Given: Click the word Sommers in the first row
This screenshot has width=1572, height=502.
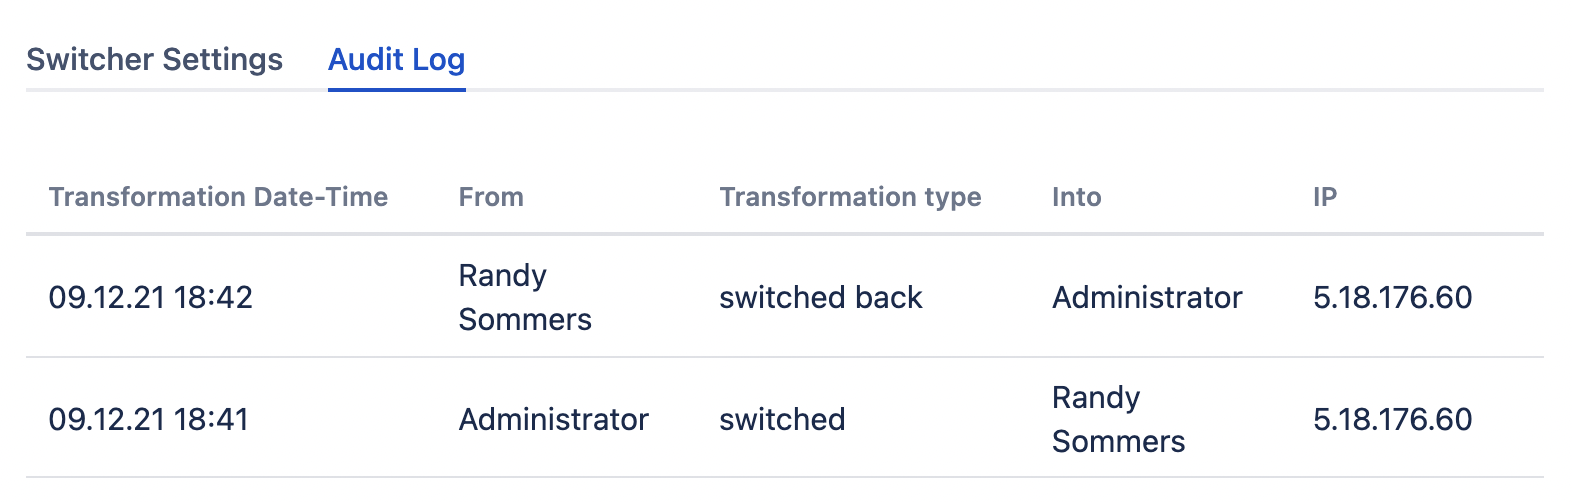Looking at the screenshot, I should pyautogui.click(x=524, y=320).
